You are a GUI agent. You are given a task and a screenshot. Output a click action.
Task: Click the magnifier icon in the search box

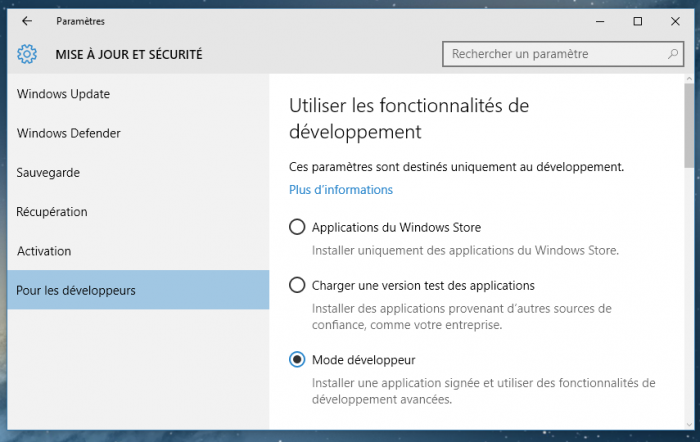click(673, 54)
